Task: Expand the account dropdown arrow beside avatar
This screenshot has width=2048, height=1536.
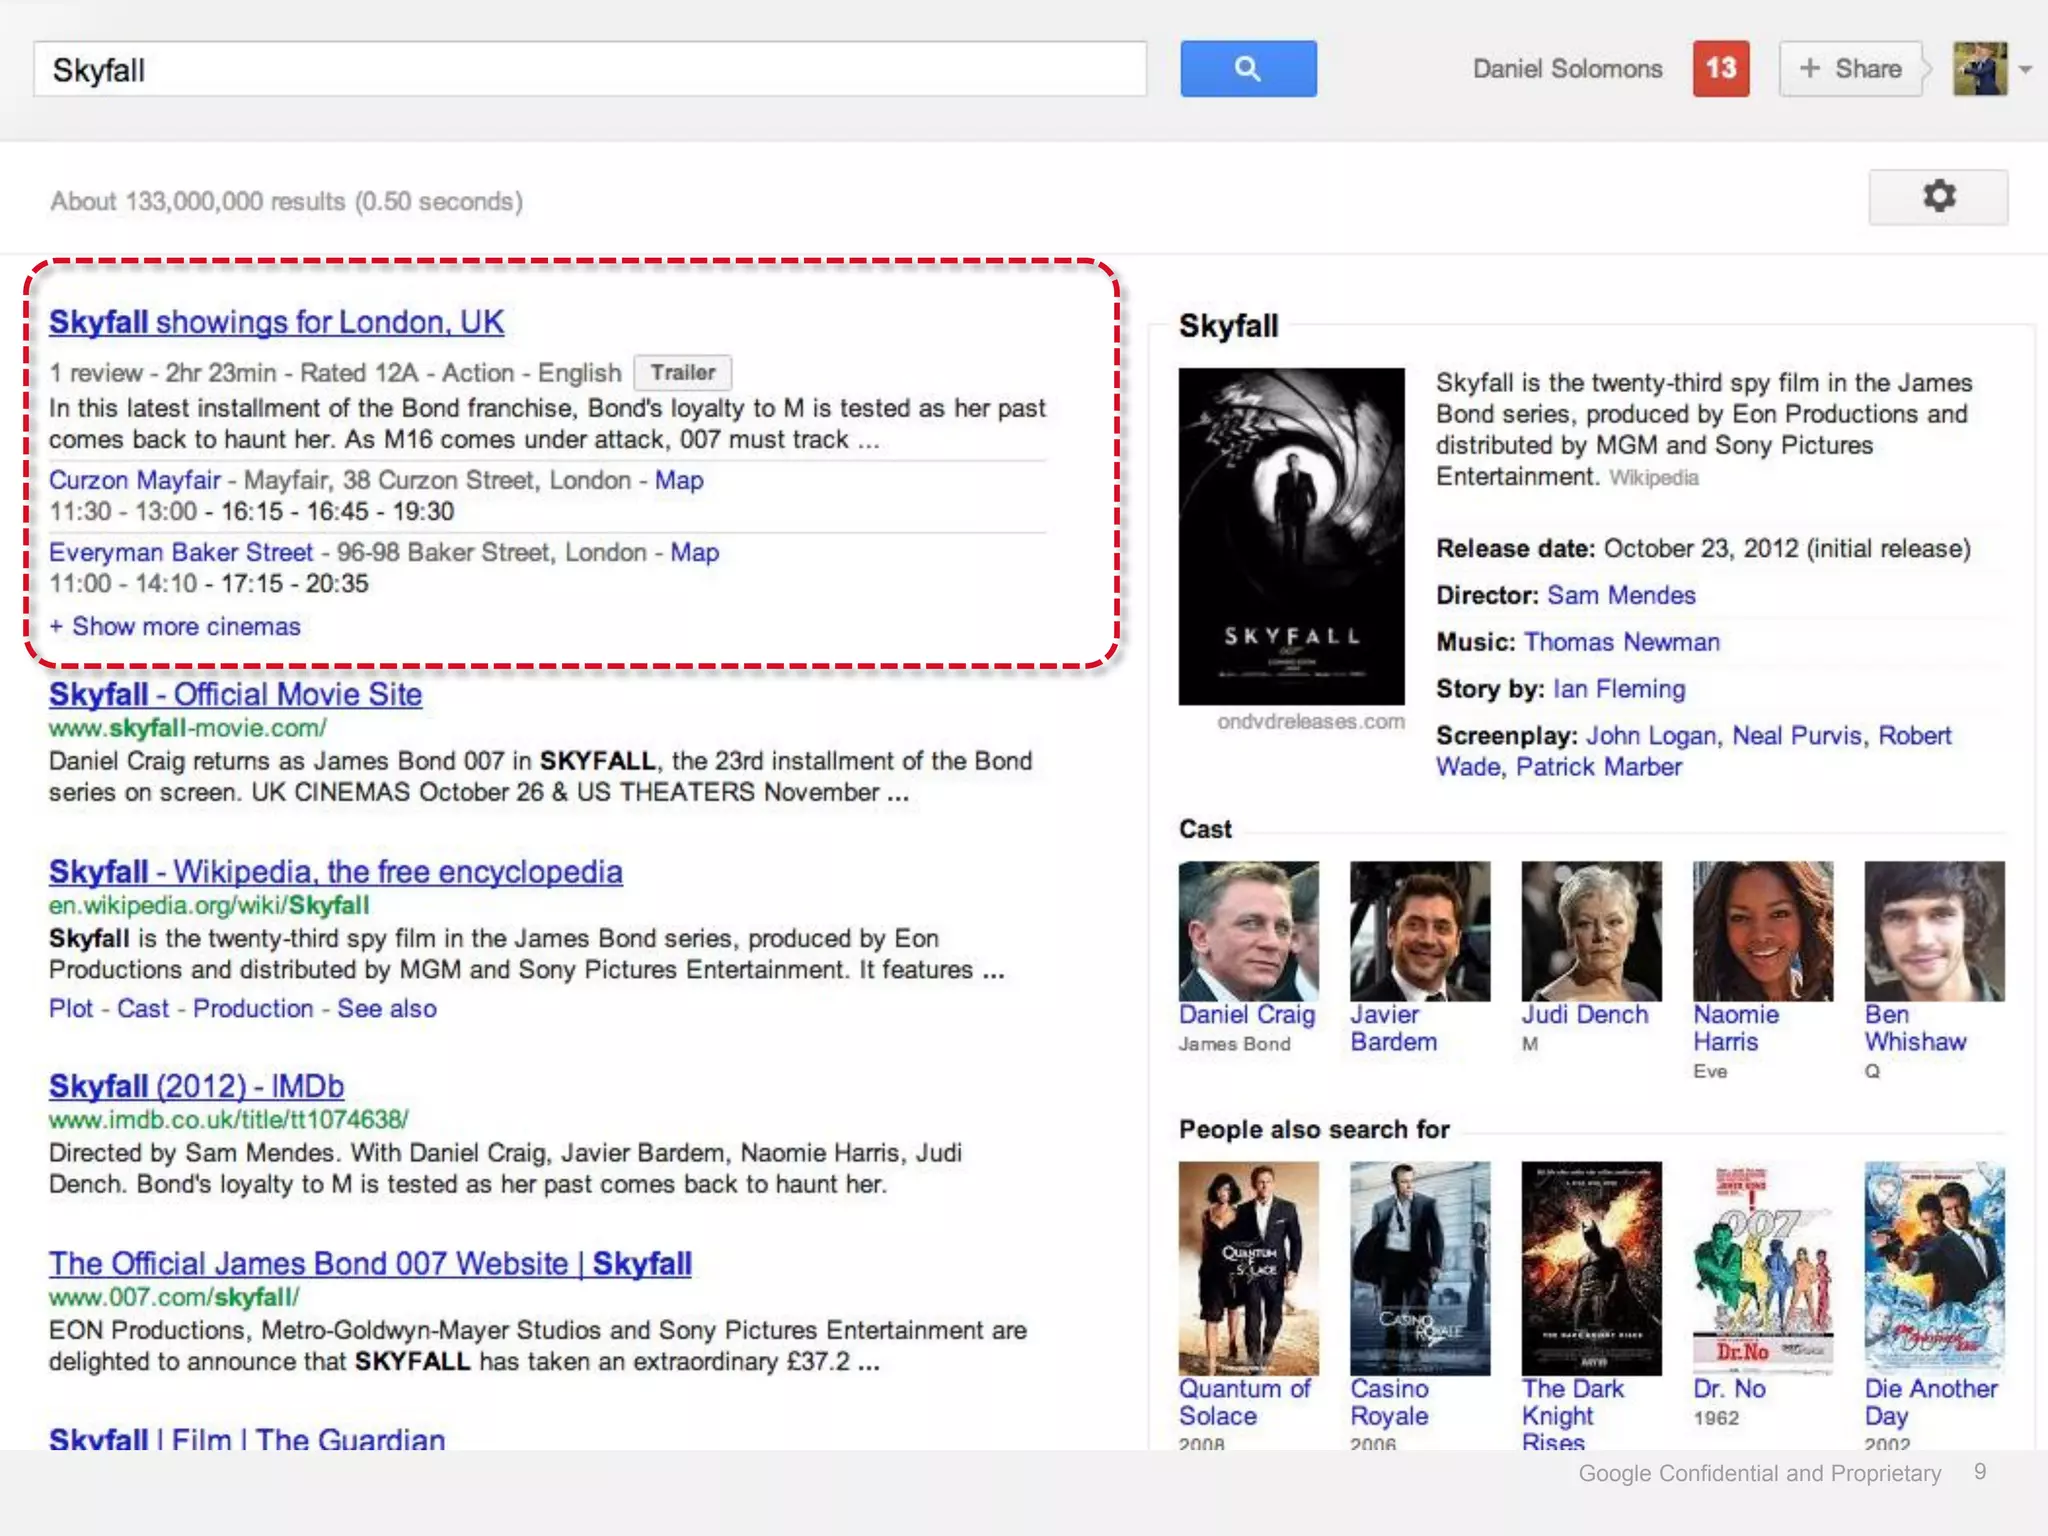Action: point(2026,70)
